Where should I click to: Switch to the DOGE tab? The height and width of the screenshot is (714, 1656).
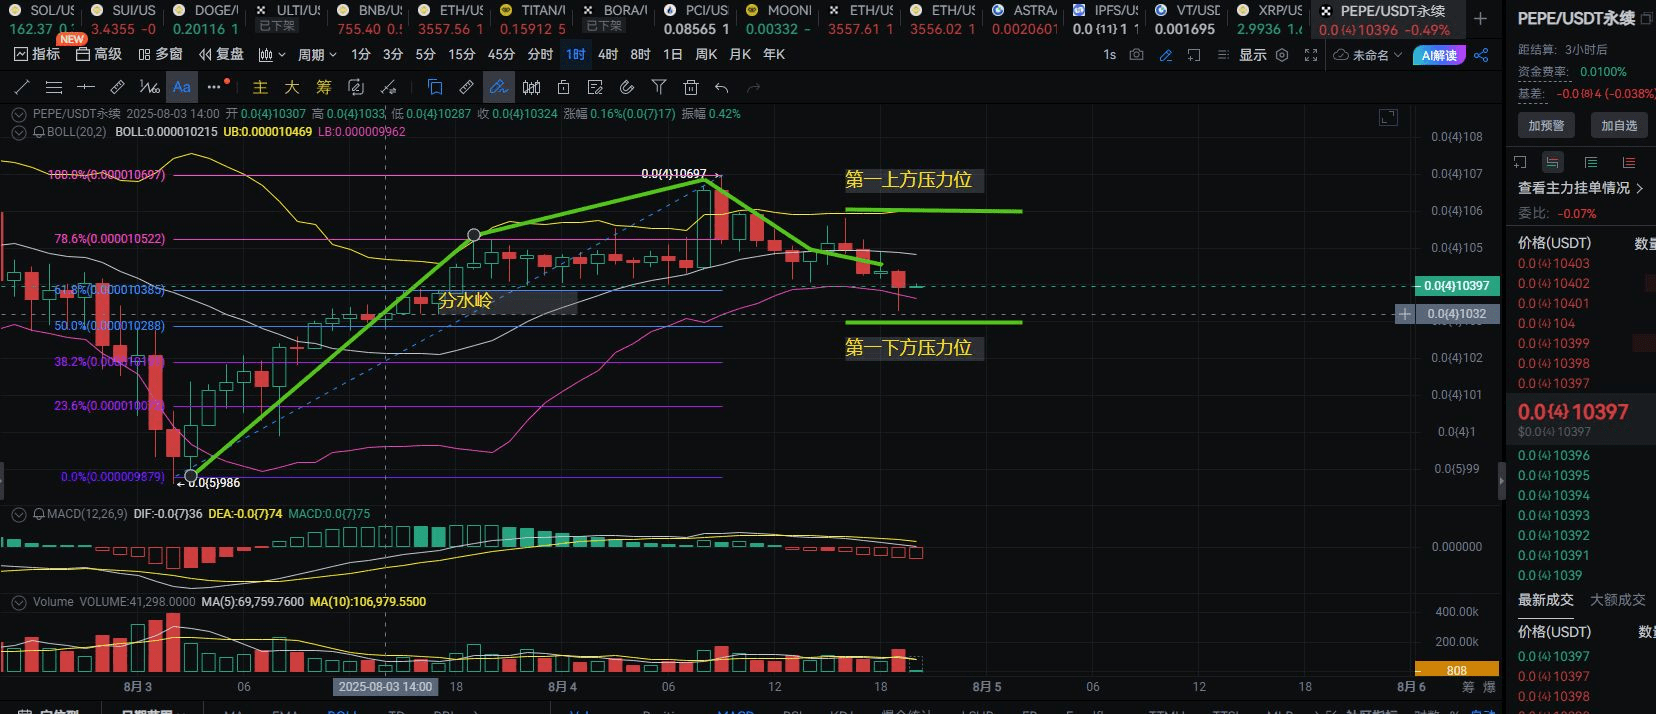pyautogui.click(x=205, y=19)
